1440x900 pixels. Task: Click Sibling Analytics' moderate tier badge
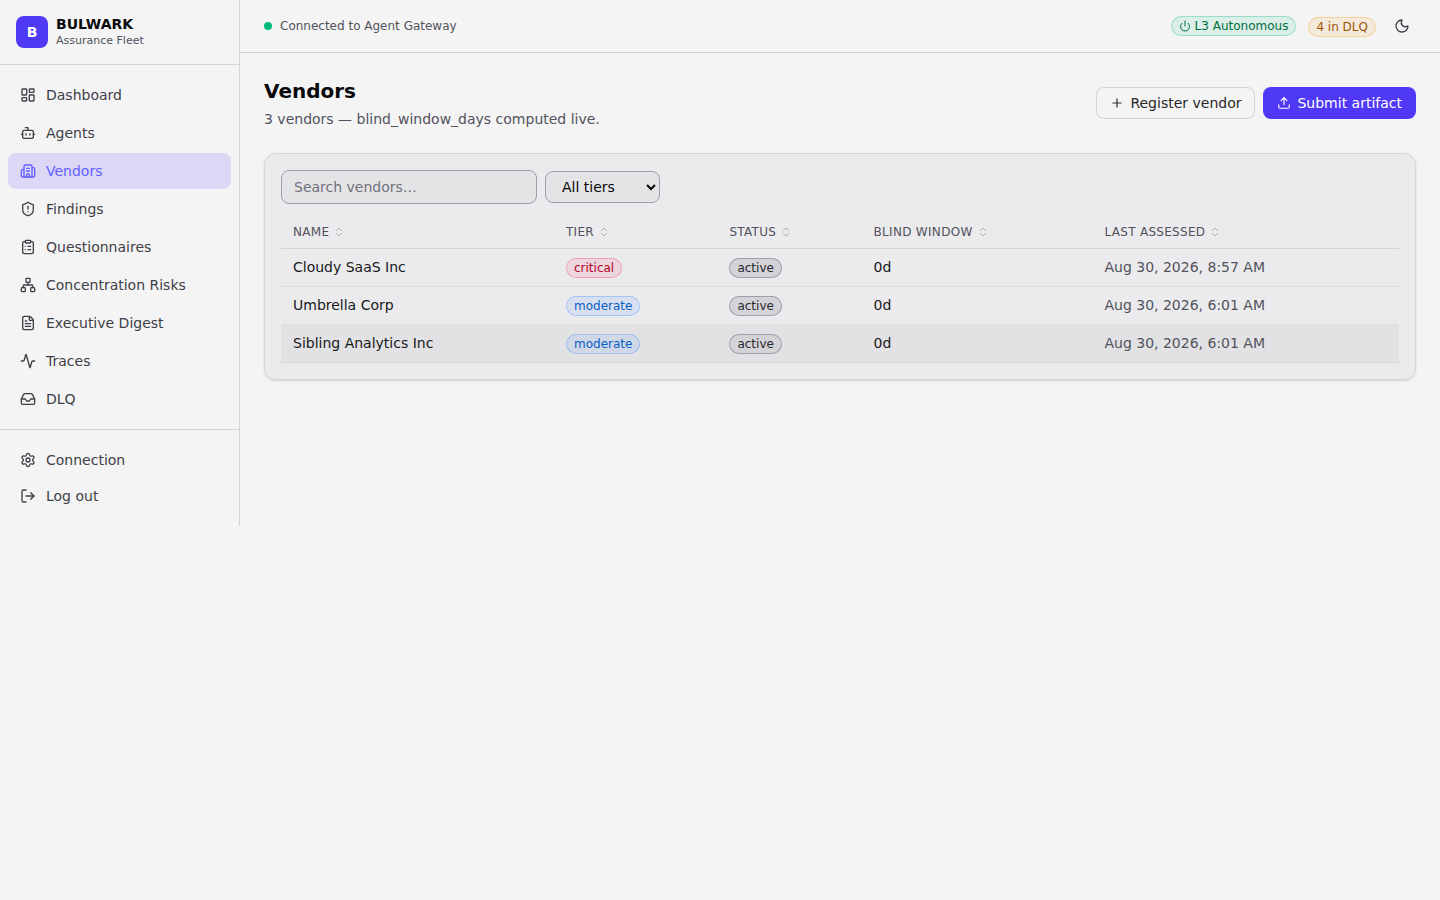click(x=603, y=344)
